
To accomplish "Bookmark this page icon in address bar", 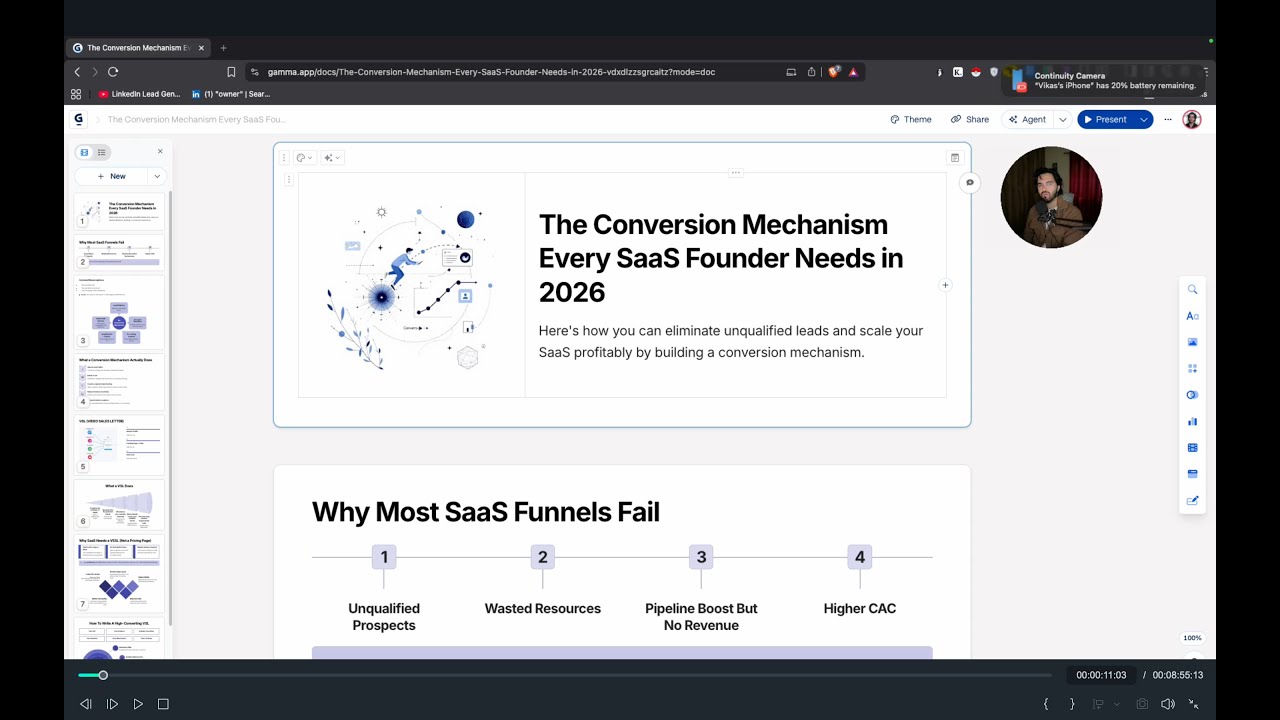I will 231,72.
